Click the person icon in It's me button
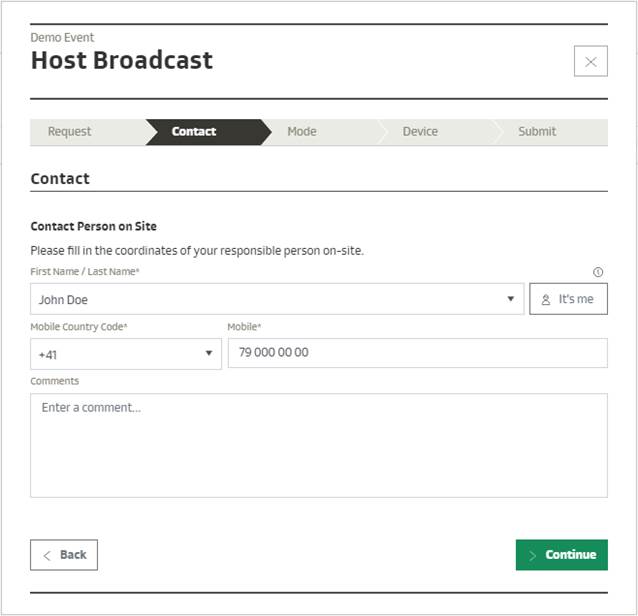Image resolution: width=638 pixels, height=616 pixels. [546, 299]
